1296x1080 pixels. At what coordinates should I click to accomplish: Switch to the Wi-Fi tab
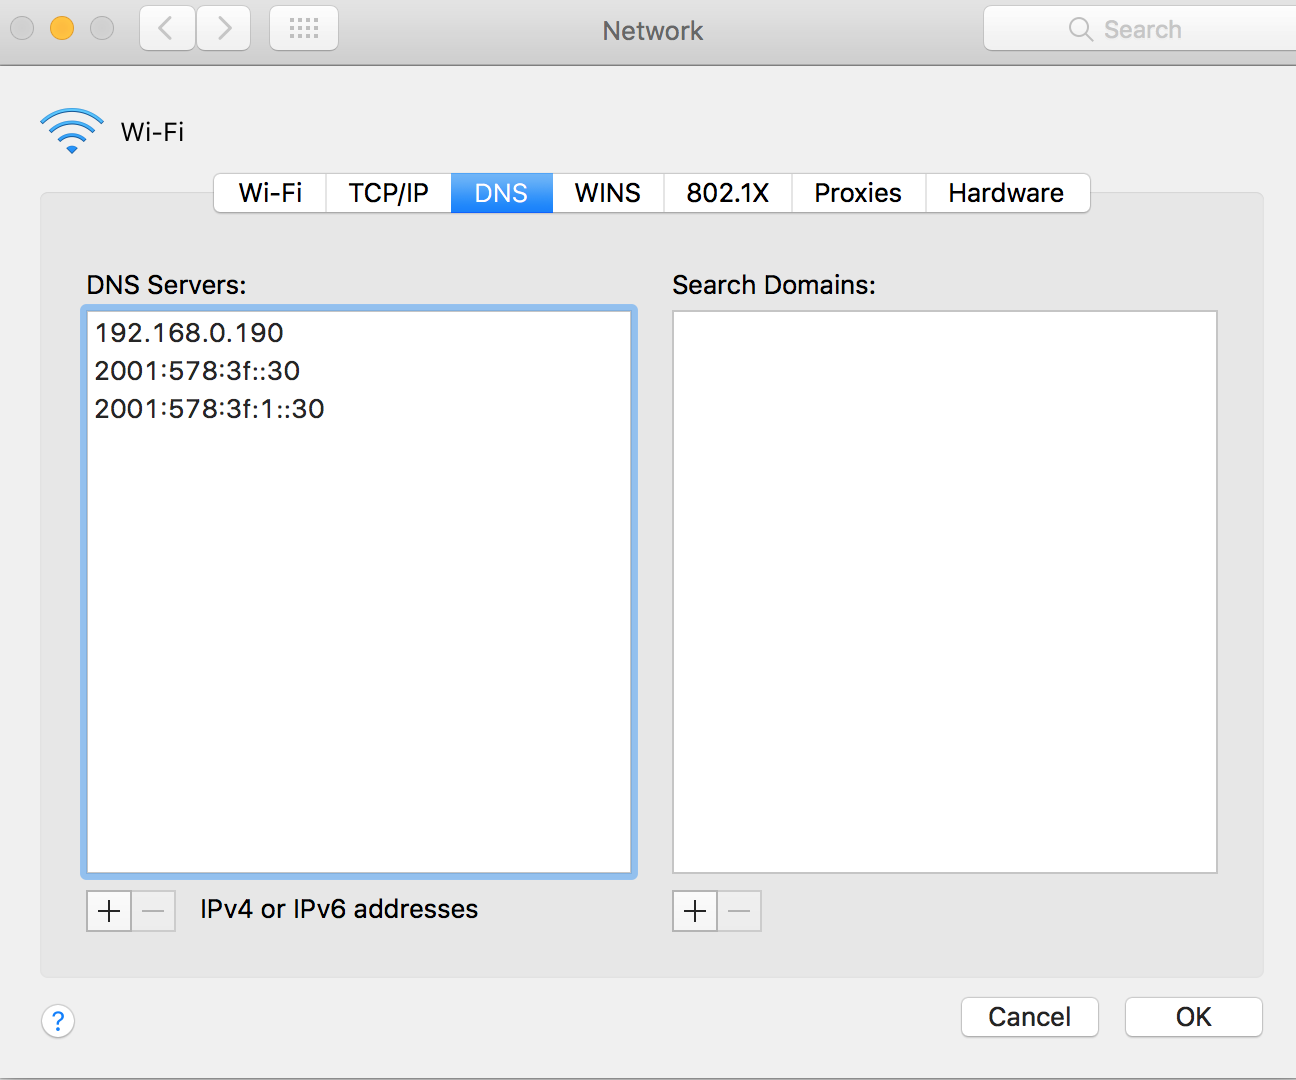click(270, 193)
